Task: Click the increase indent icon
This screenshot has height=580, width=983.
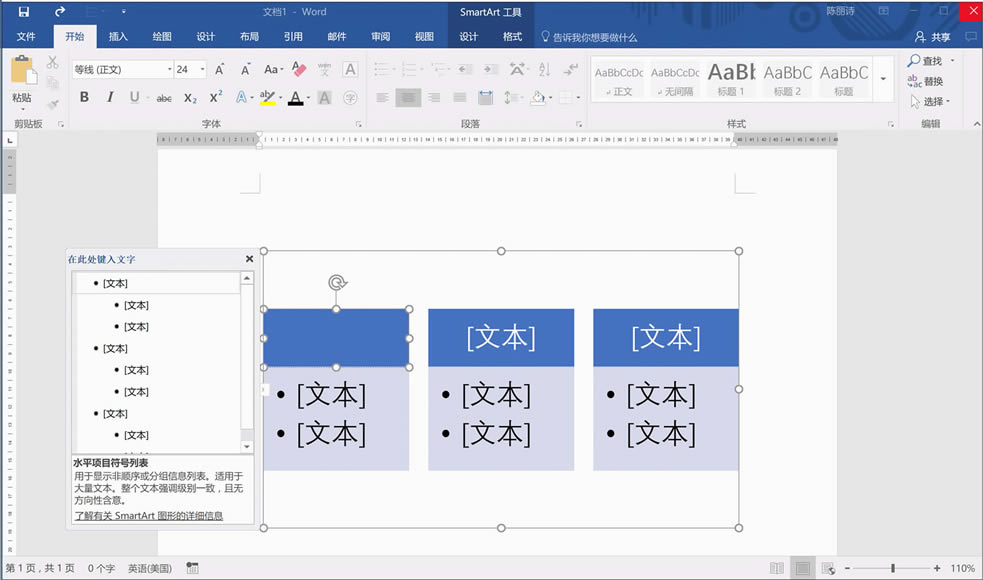Action: click(x=491, y=69)
